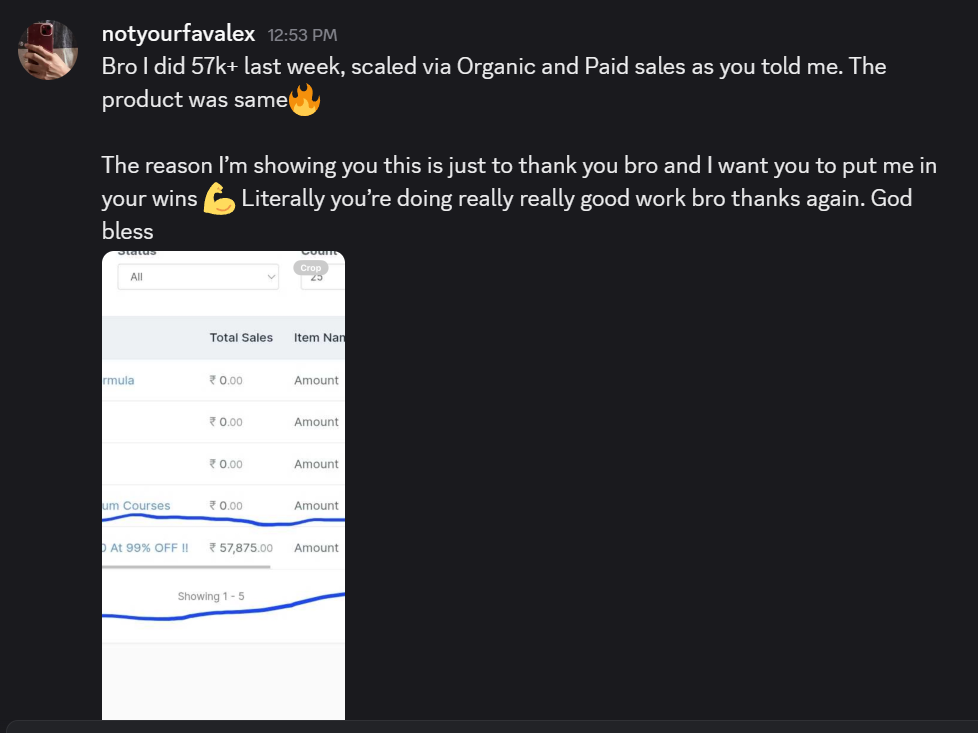Screen dimensions: 978x733
Task: Click the horizontal scrollbar under the table
Action: 186,567
